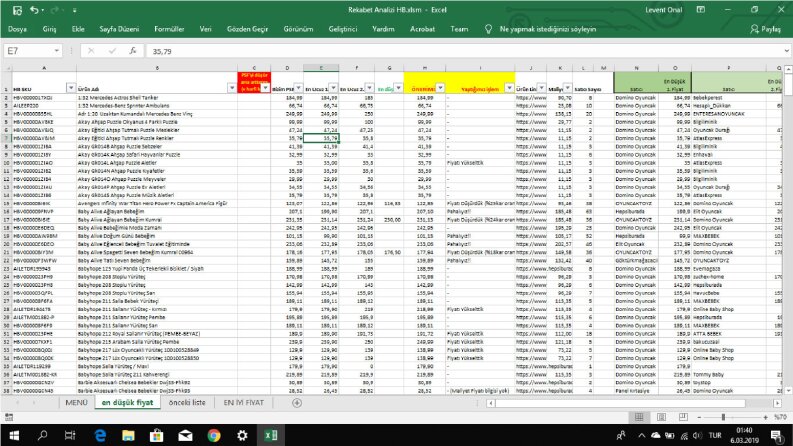Click the zoom slider handle

coord(723,417)
